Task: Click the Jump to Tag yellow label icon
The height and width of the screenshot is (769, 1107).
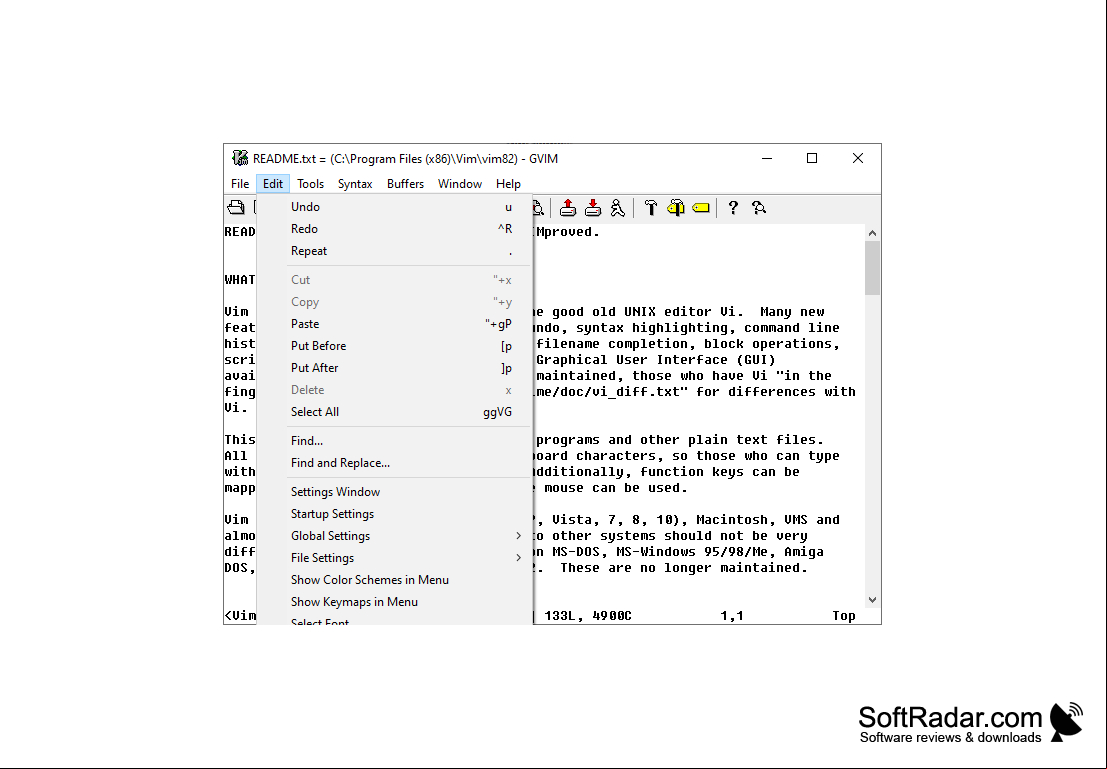Action: click(701, 208)
